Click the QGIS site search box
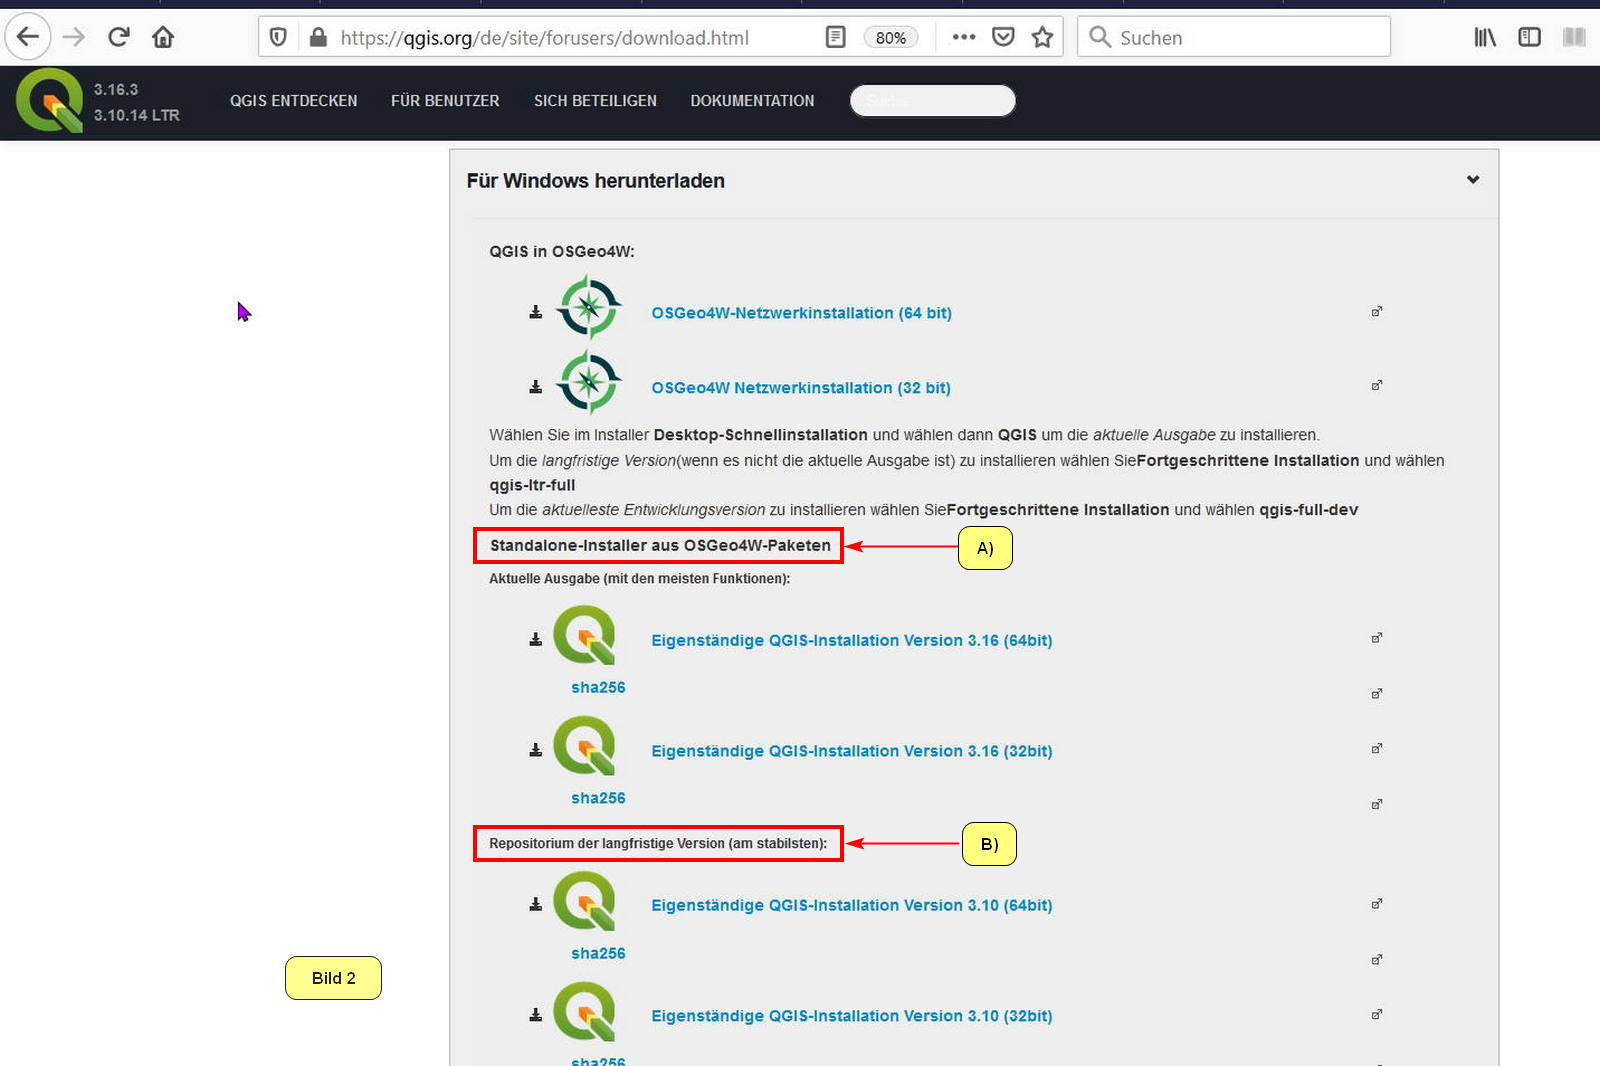The width and height of the screenshot is (1600, 1066). click(932, 101)
